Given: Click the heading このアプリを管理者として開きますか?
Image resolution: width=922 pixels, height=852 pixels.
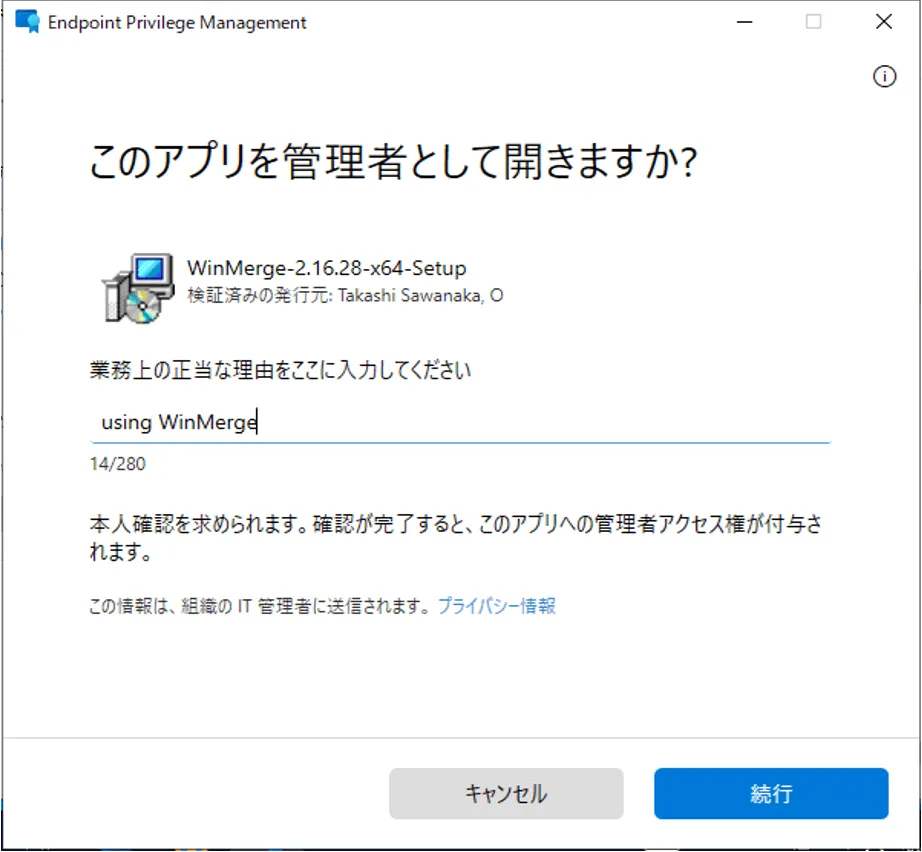Looking at the screenshot, I should (393, 161).
